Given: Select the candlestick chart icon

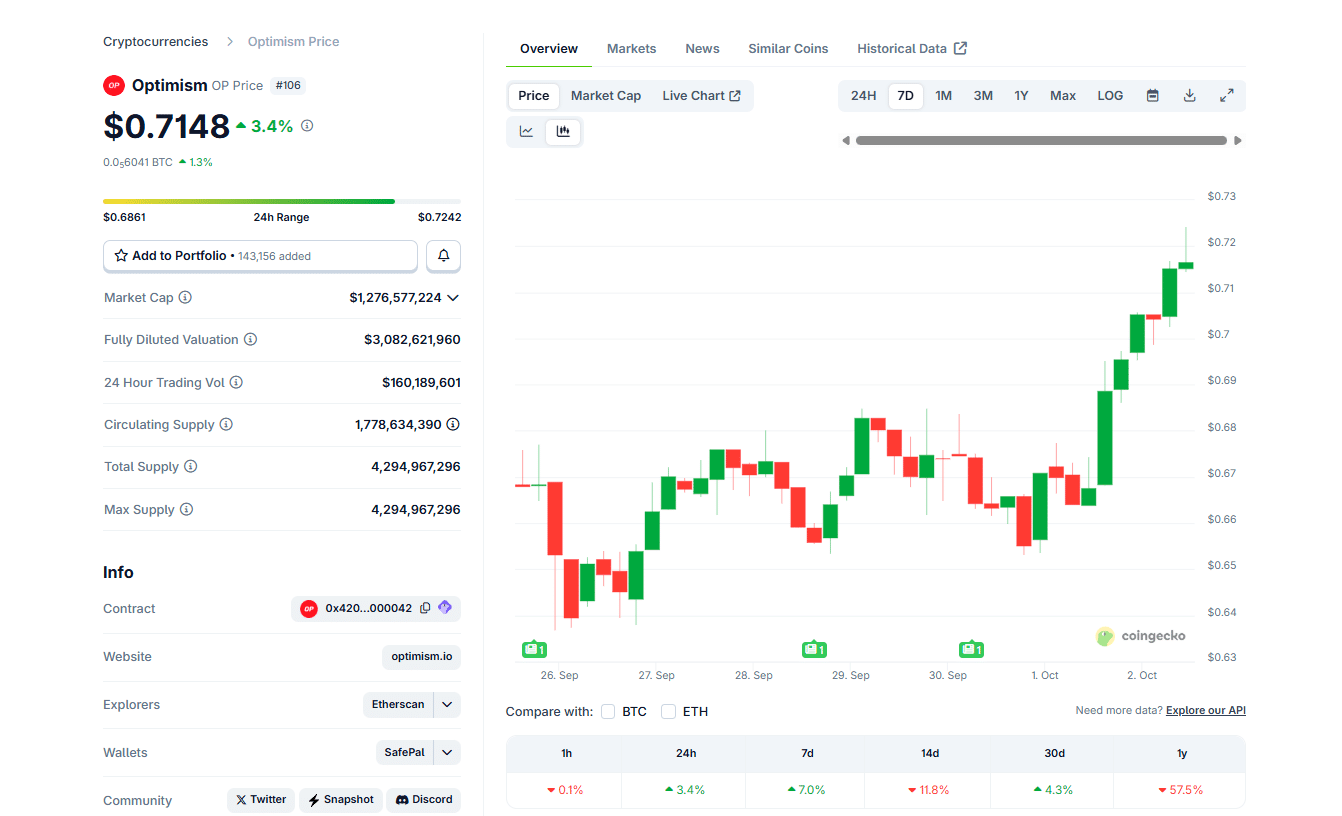Looking at the screenshot, I should click(x=563, y=132).
